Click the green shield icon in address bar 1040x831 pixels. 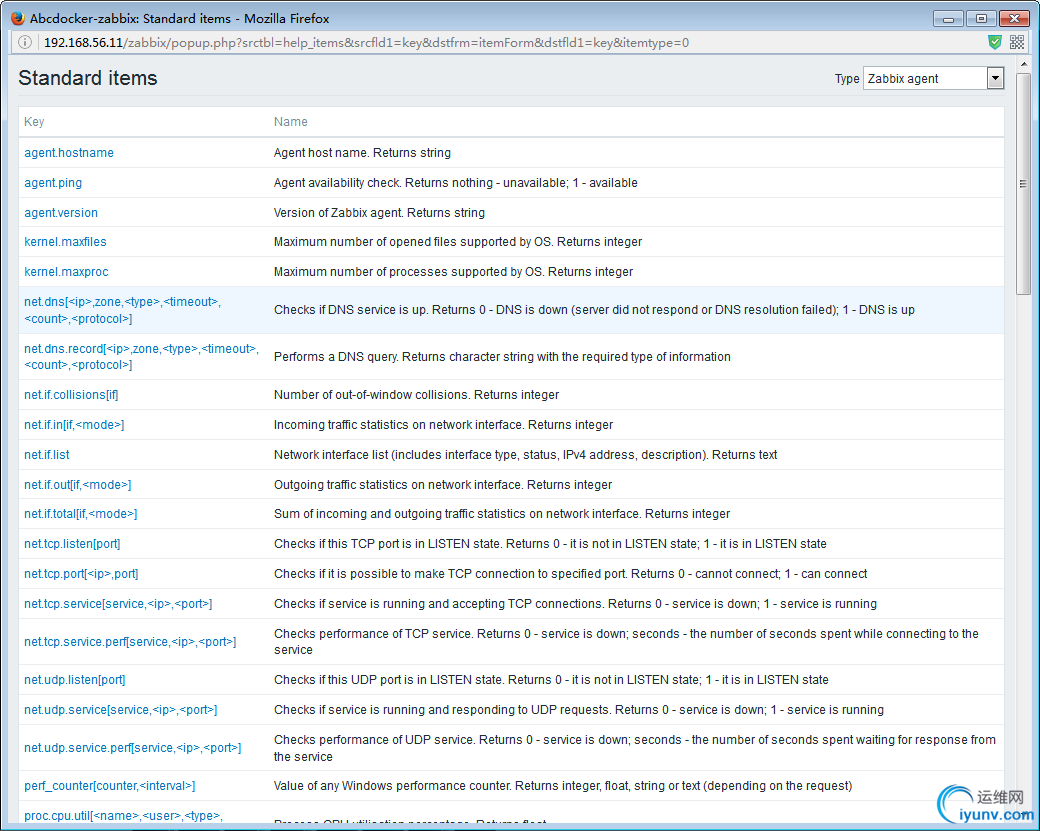coord(994,42)
